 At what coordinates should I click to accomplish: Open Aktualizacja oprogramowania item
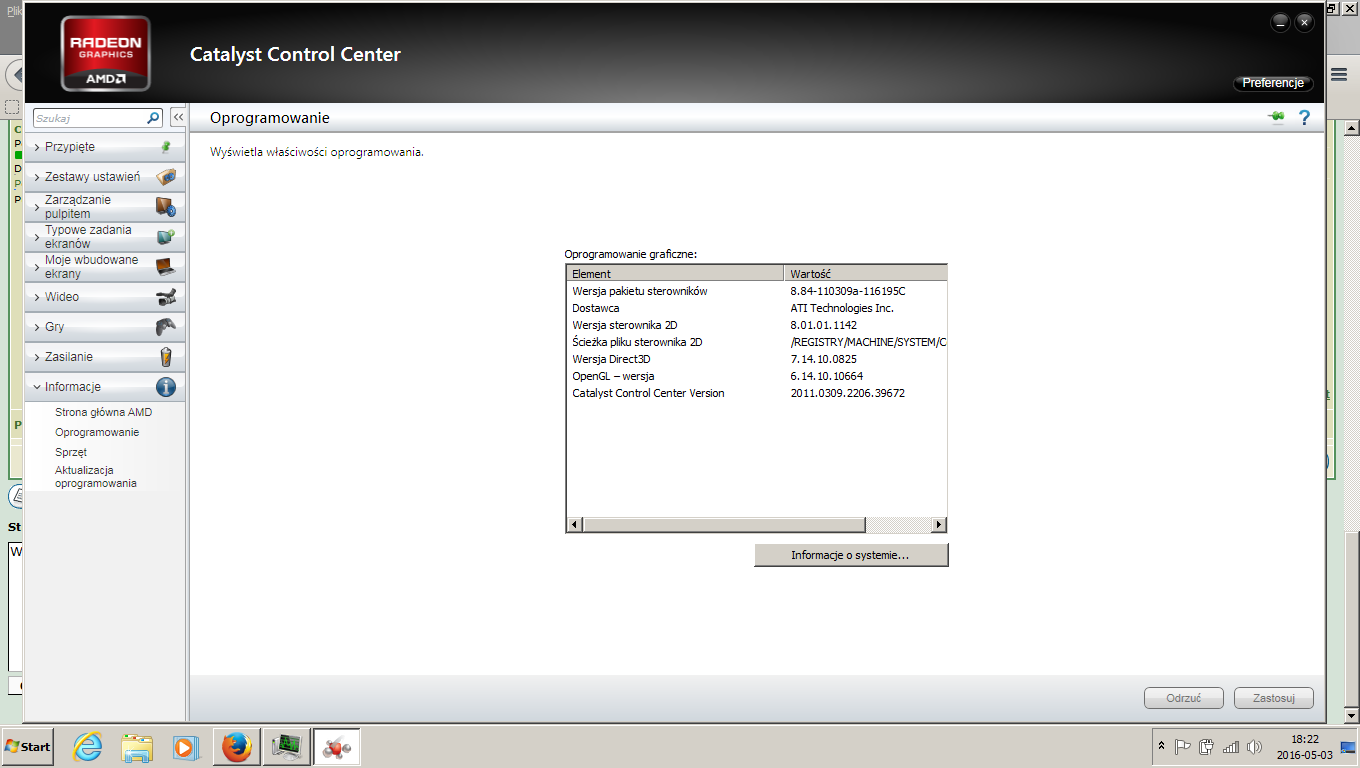pos(96,477)
